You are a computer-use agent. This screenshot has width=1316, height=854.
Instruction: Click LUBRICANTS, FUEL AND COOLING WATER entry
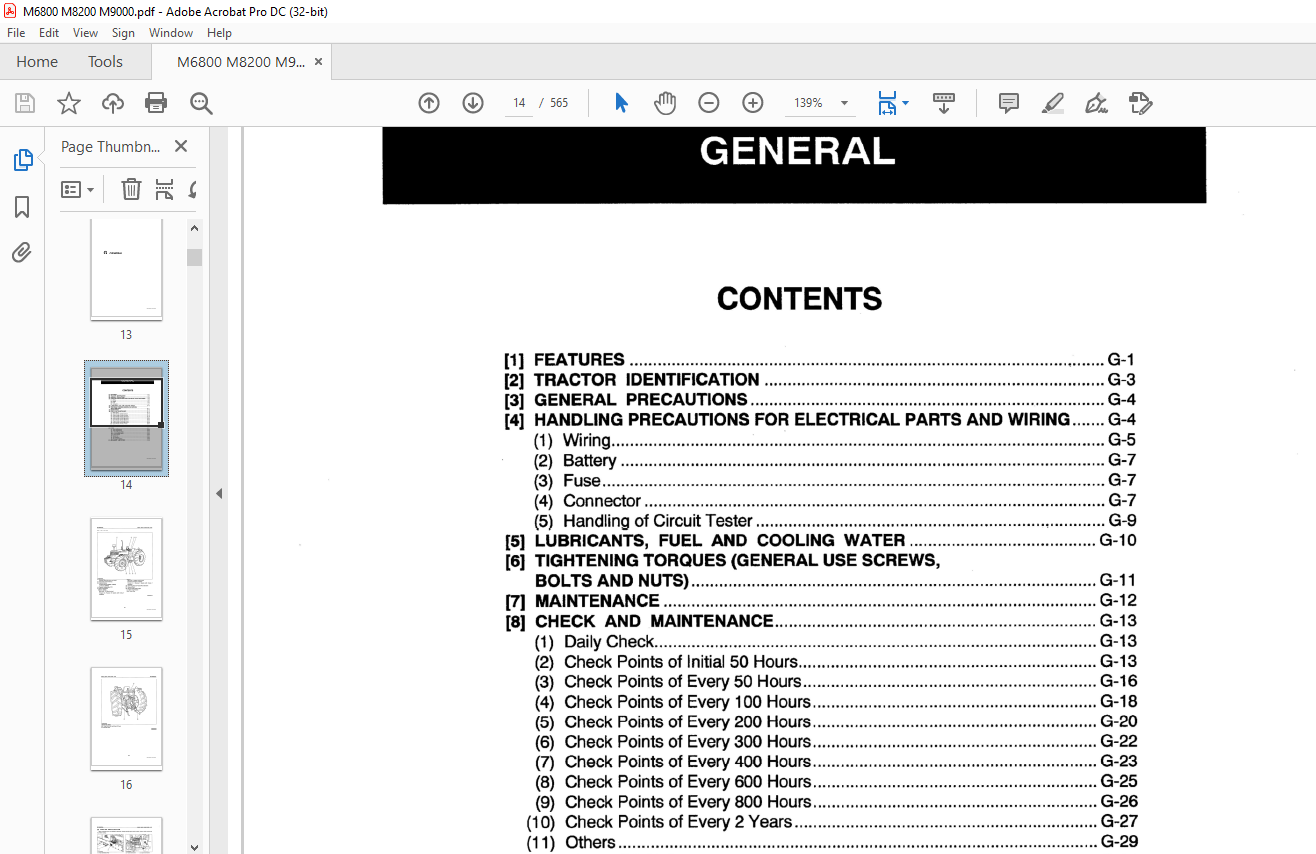(x=820, y=540)
